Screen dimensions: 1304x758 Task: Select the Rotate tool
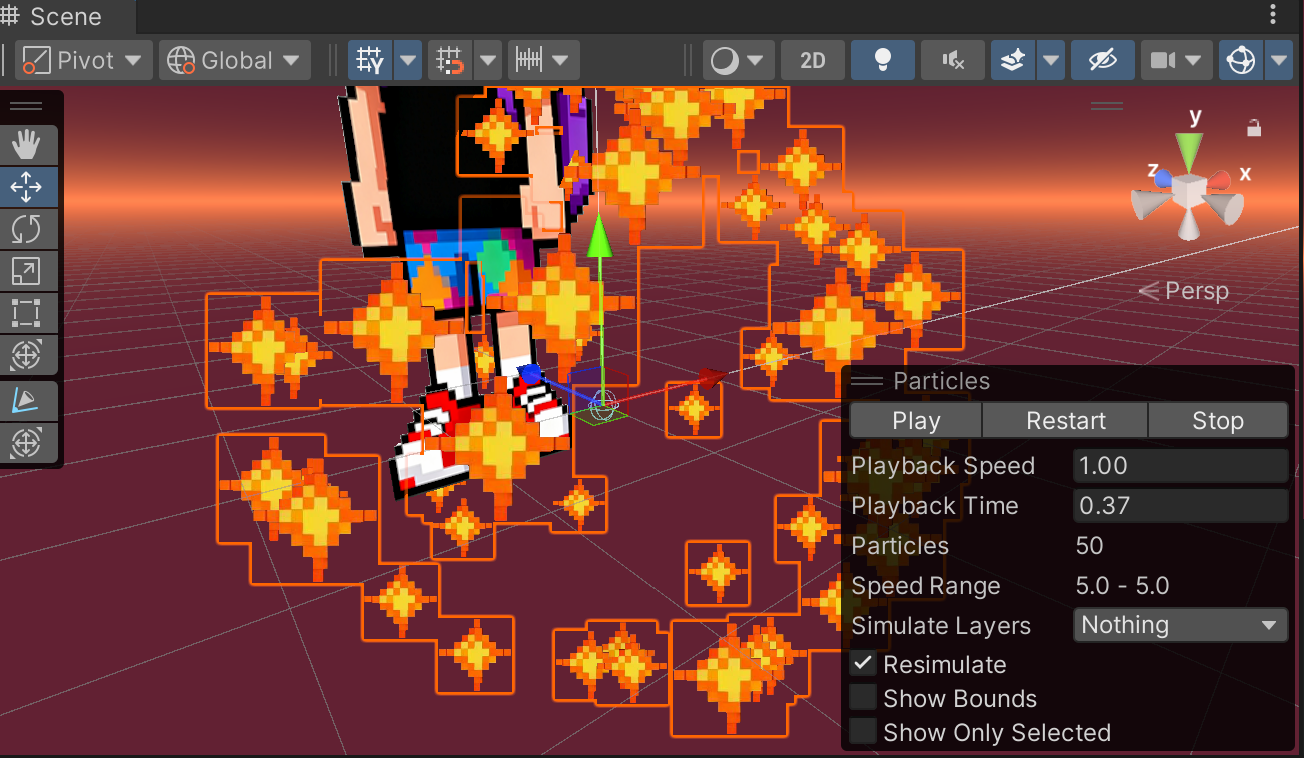click(26, 229)
